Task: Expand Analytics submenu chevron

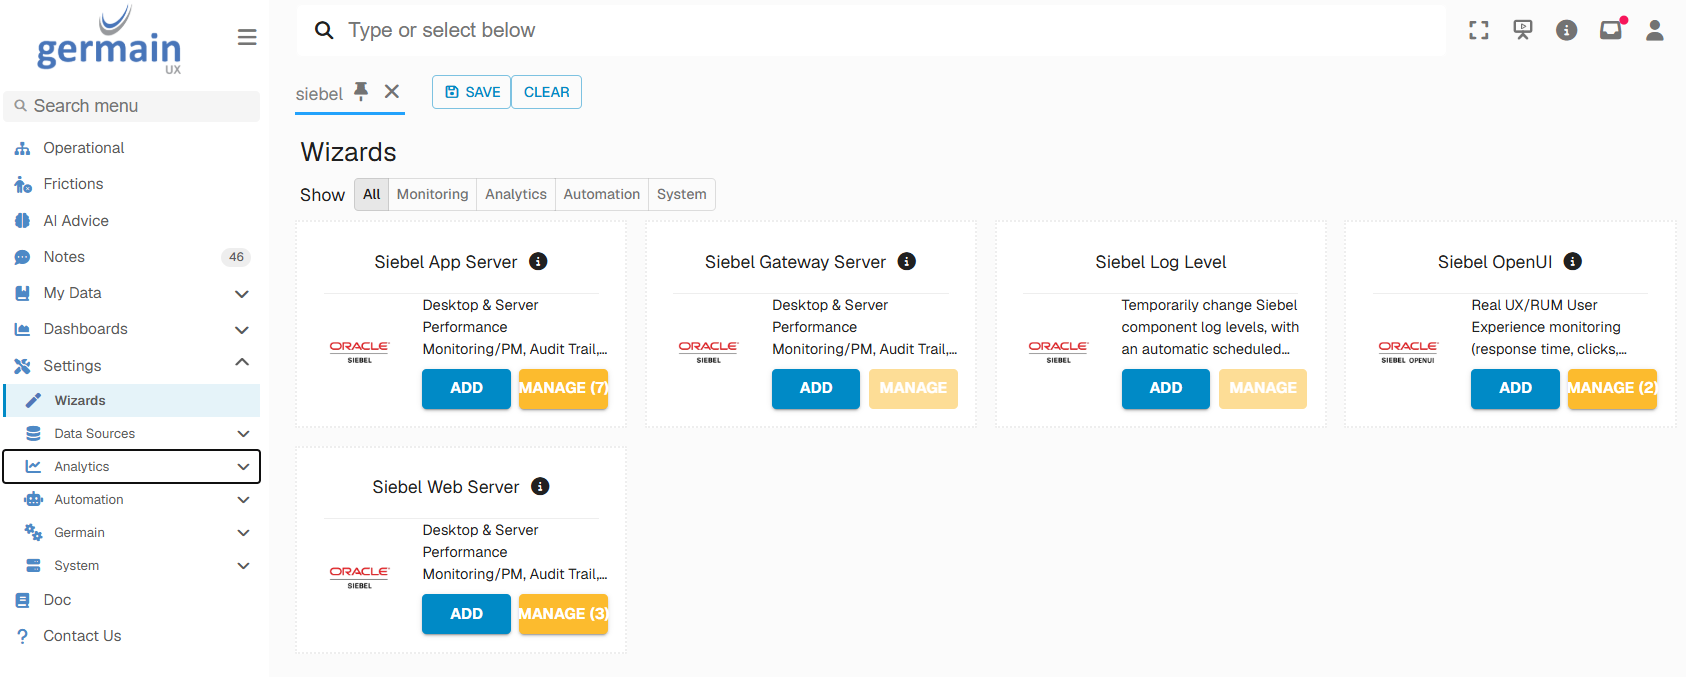Action: point(243,467)
